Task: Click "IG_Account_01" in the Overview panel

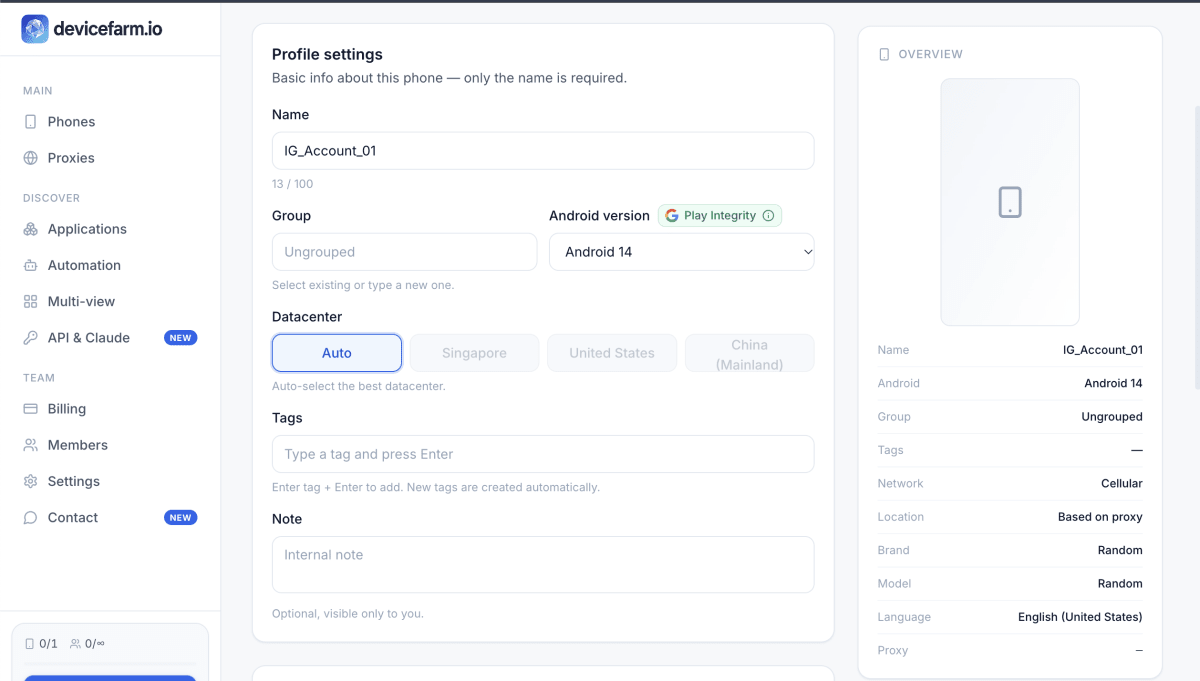Action: point(1103,350)
